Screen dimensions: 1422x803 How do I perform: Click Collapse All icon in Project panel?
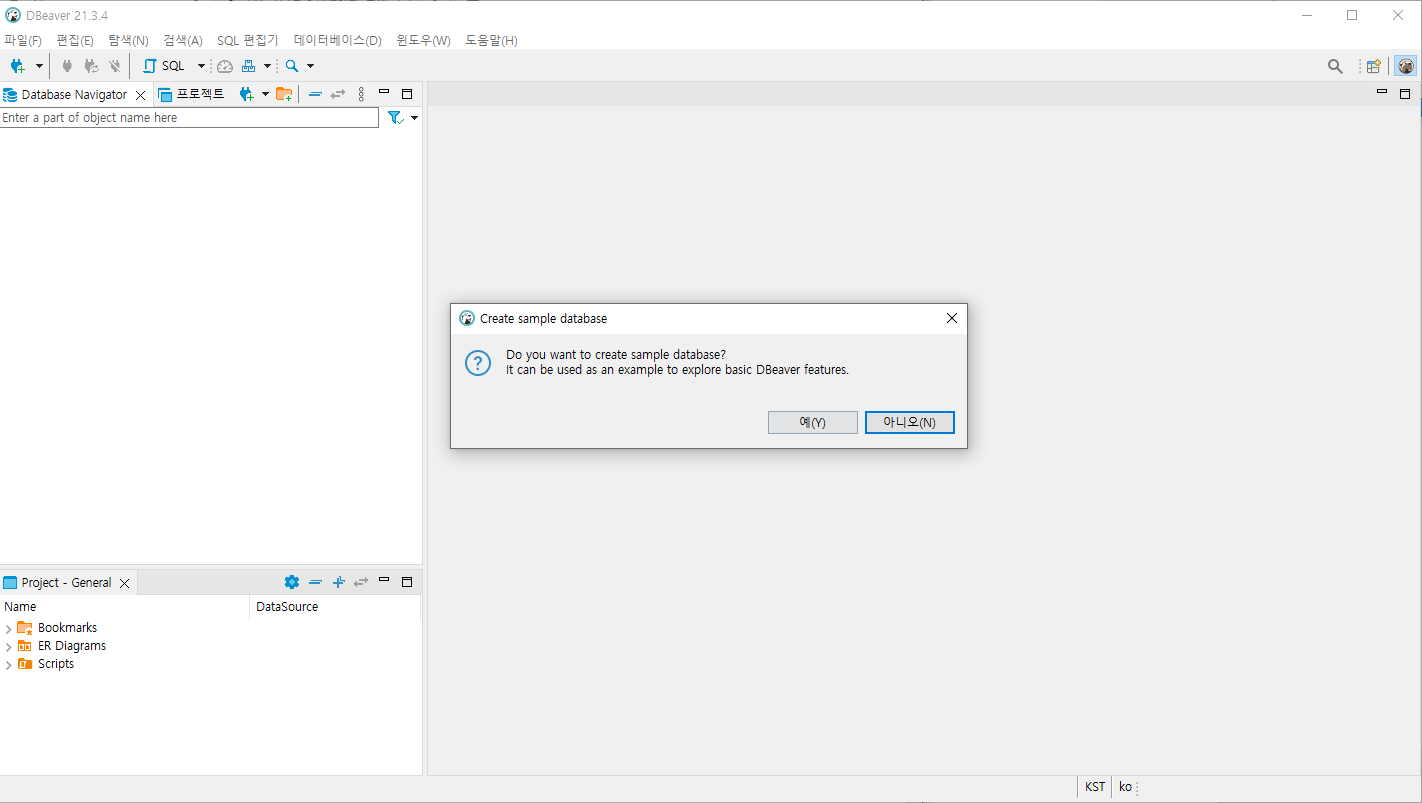(315, 582)
